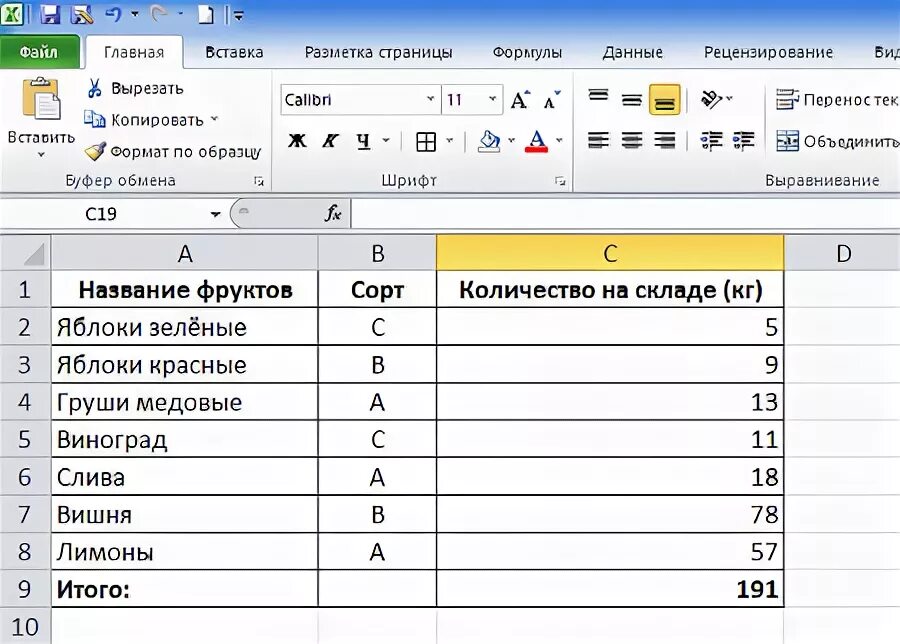Open the borders dropdown arrow
Screen dimensions: 900x644
(450, 141)
